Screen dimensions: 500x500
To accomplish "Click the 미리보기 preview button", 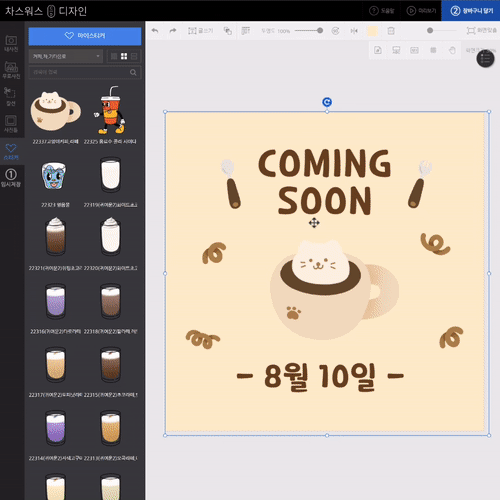I will coord(421,11).
